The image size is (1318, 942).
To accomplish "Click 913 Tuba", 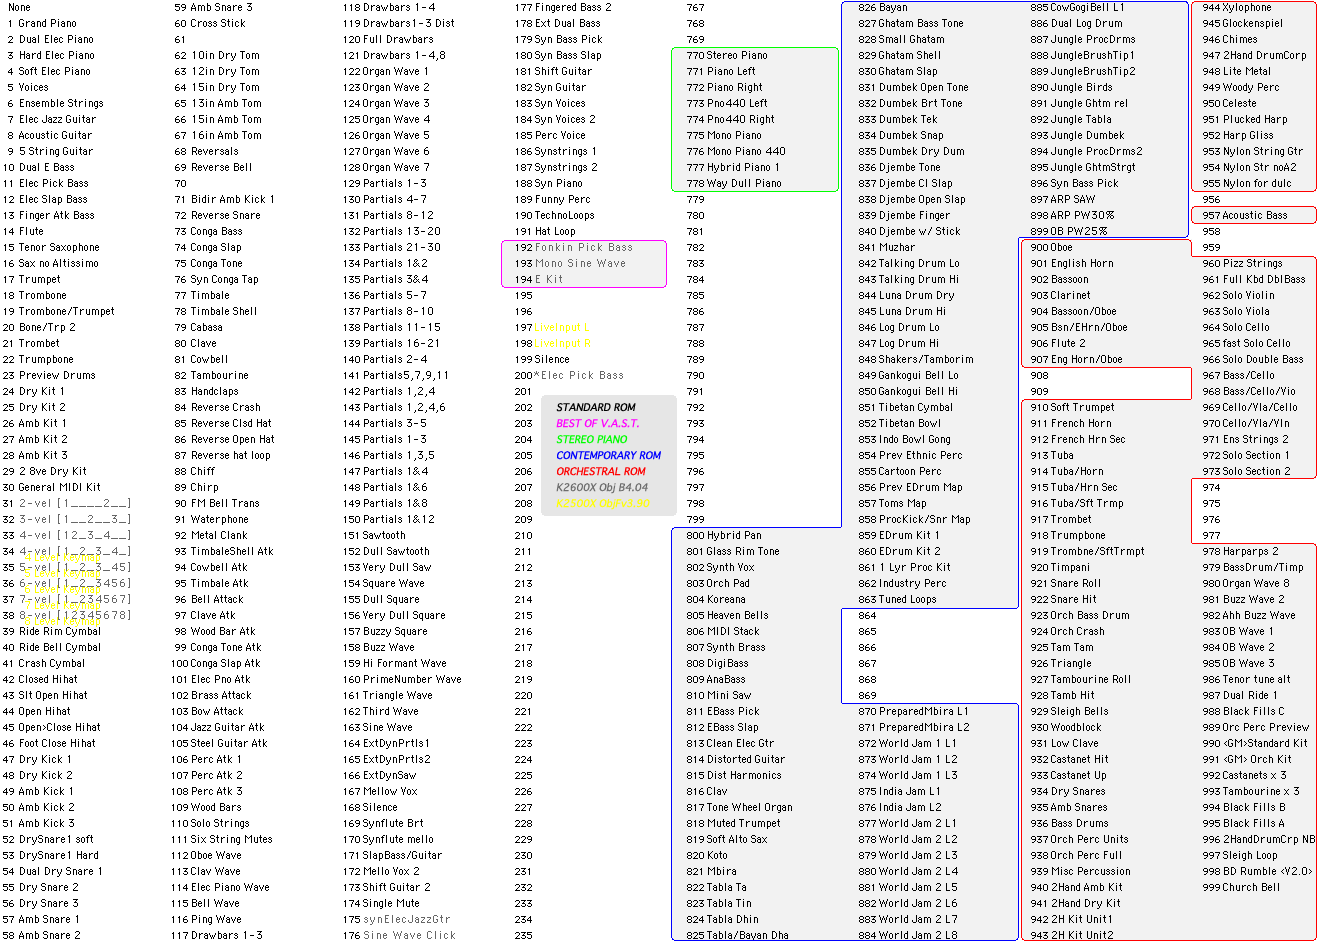I will point(1052,455).
